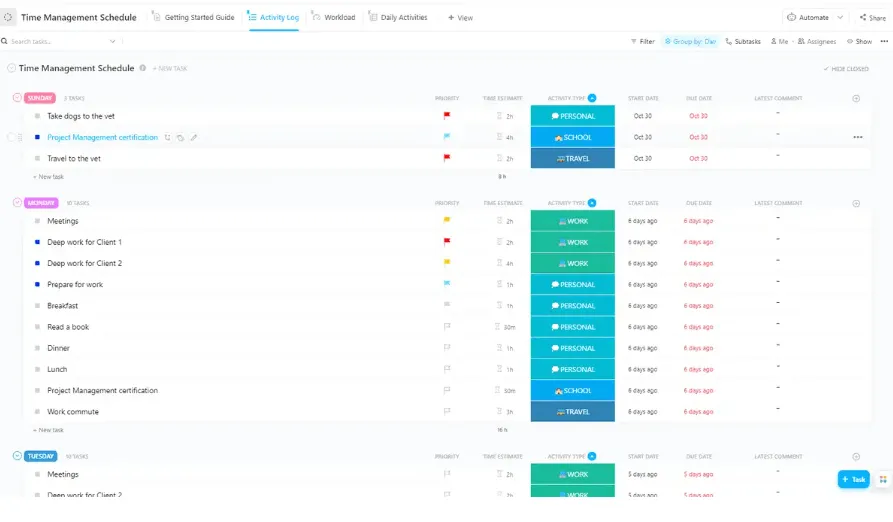
Task: Switch to Getting Started Guide tab
Action: tap(194, 17)
